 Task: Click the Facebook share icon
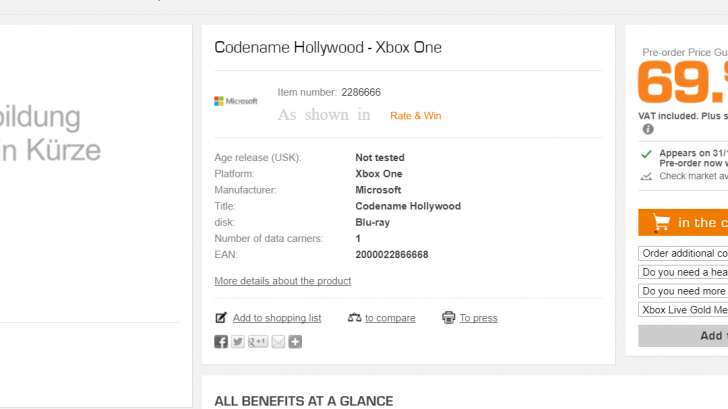click(x=221, y=342)
